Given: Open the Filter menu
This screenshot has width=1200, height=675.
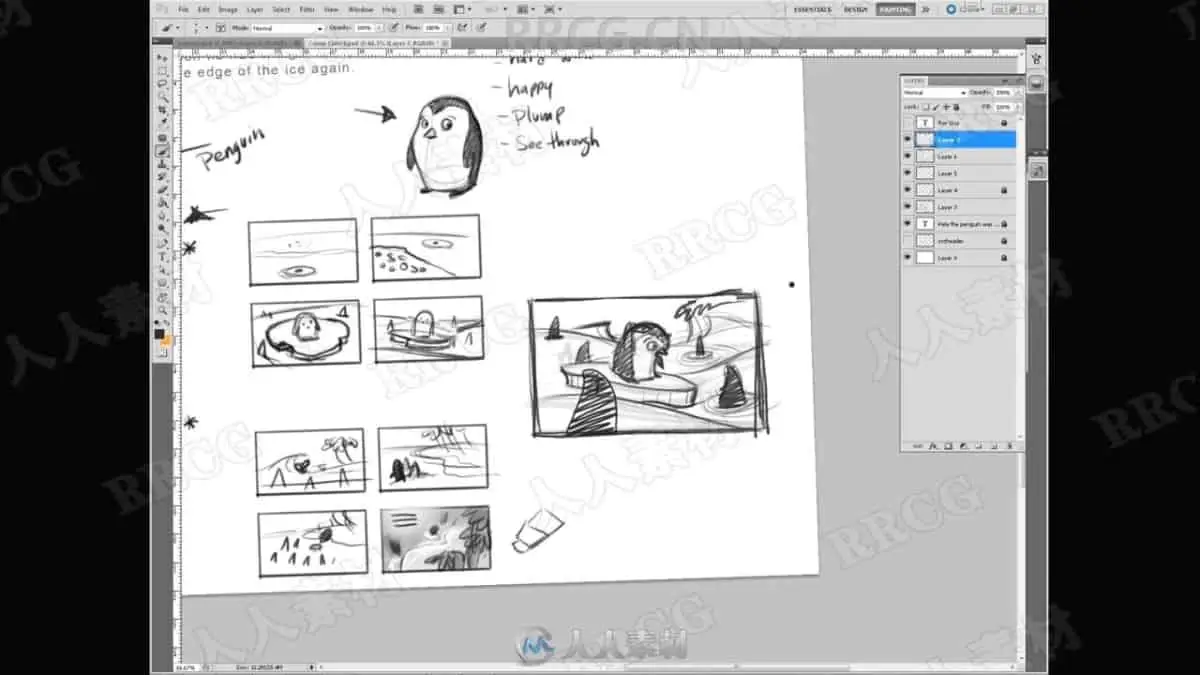Looking at the screenshot, I should point(307,9).
